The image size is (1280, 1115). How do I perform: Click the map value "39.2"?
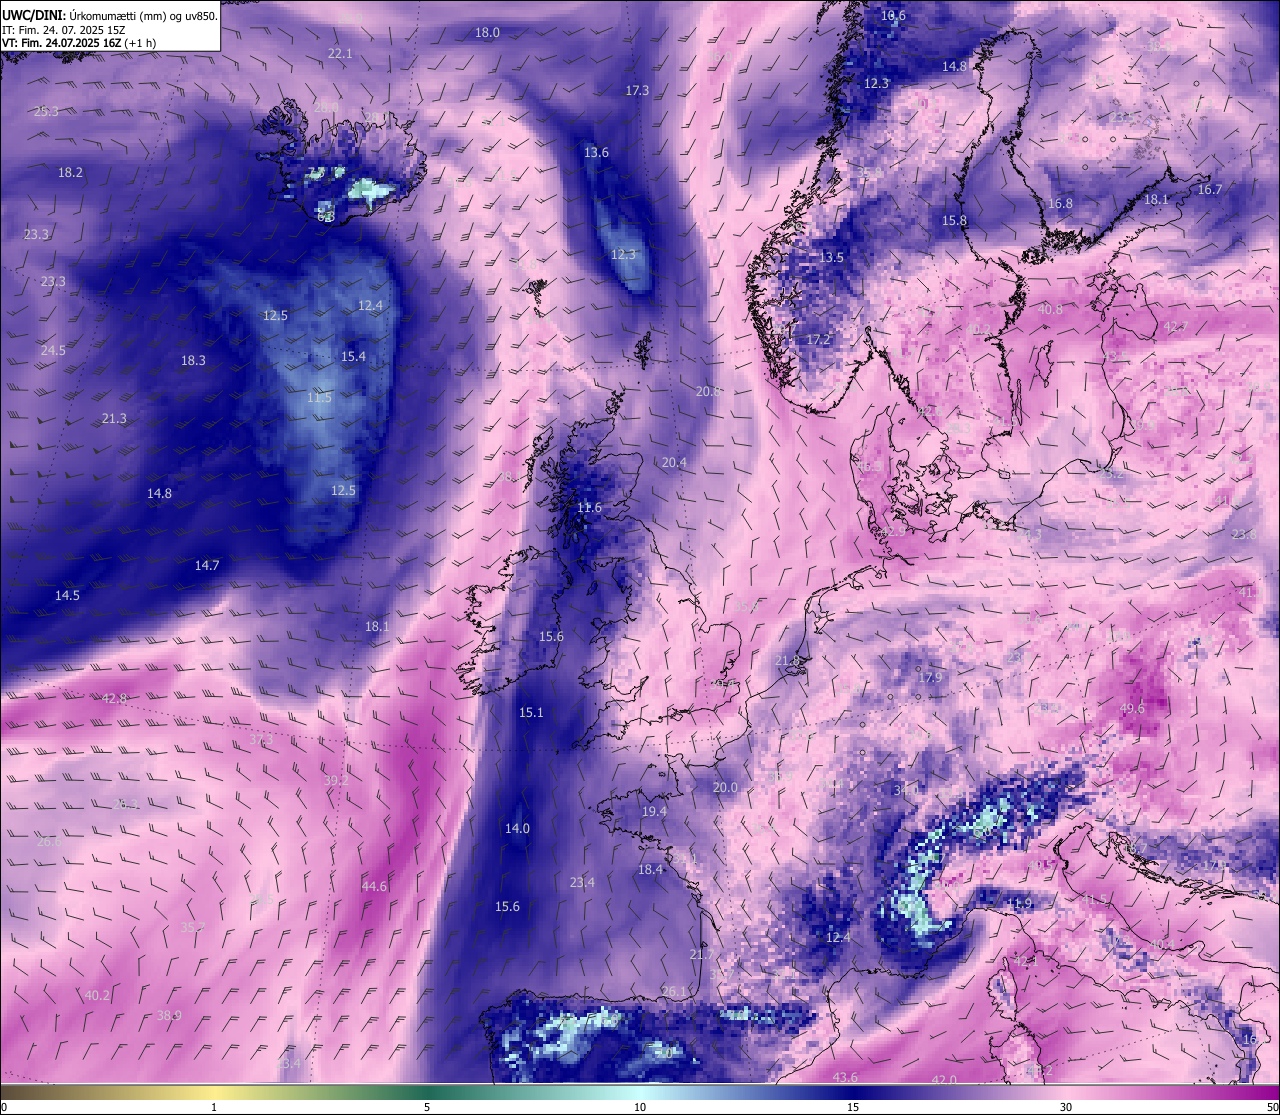(336, 780)
